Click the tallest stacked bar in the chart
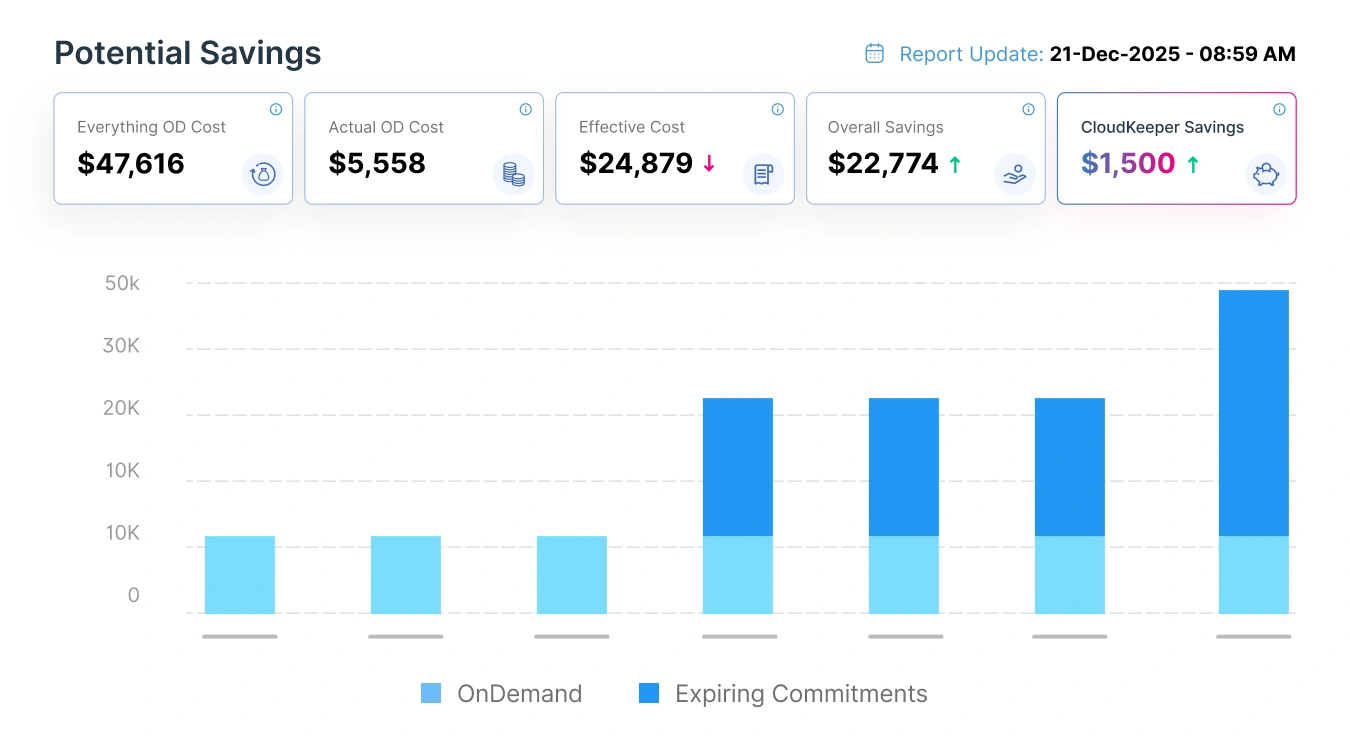The image size is (1350, 740). click(1253, 450)
